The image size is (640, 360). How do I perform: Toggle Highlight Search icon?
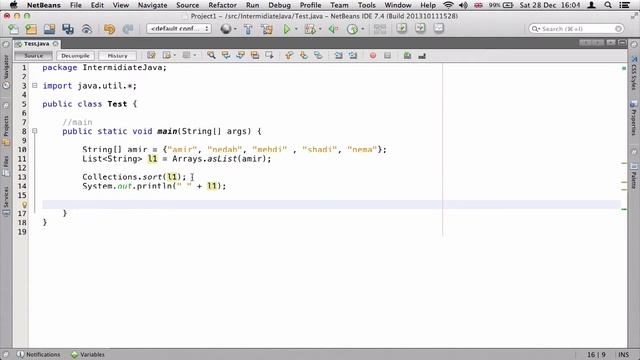255,56
